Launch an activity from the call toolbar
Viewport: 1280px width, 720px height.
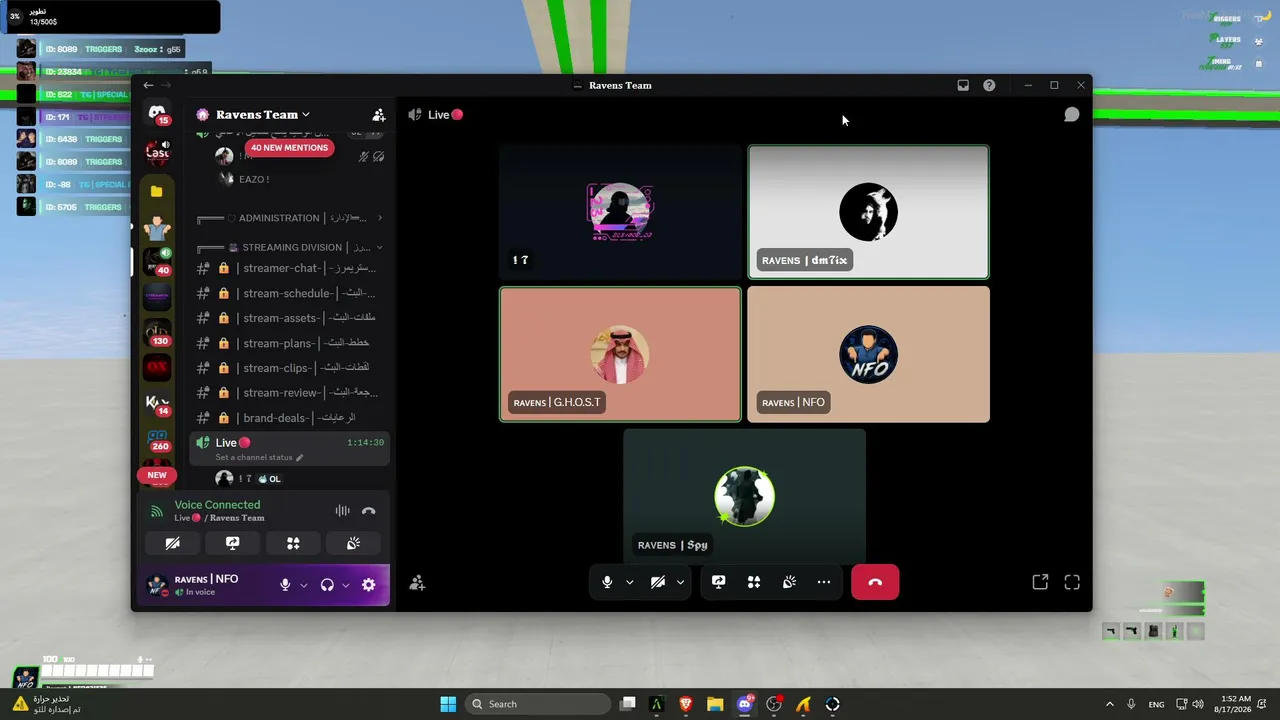click(754, 582)
